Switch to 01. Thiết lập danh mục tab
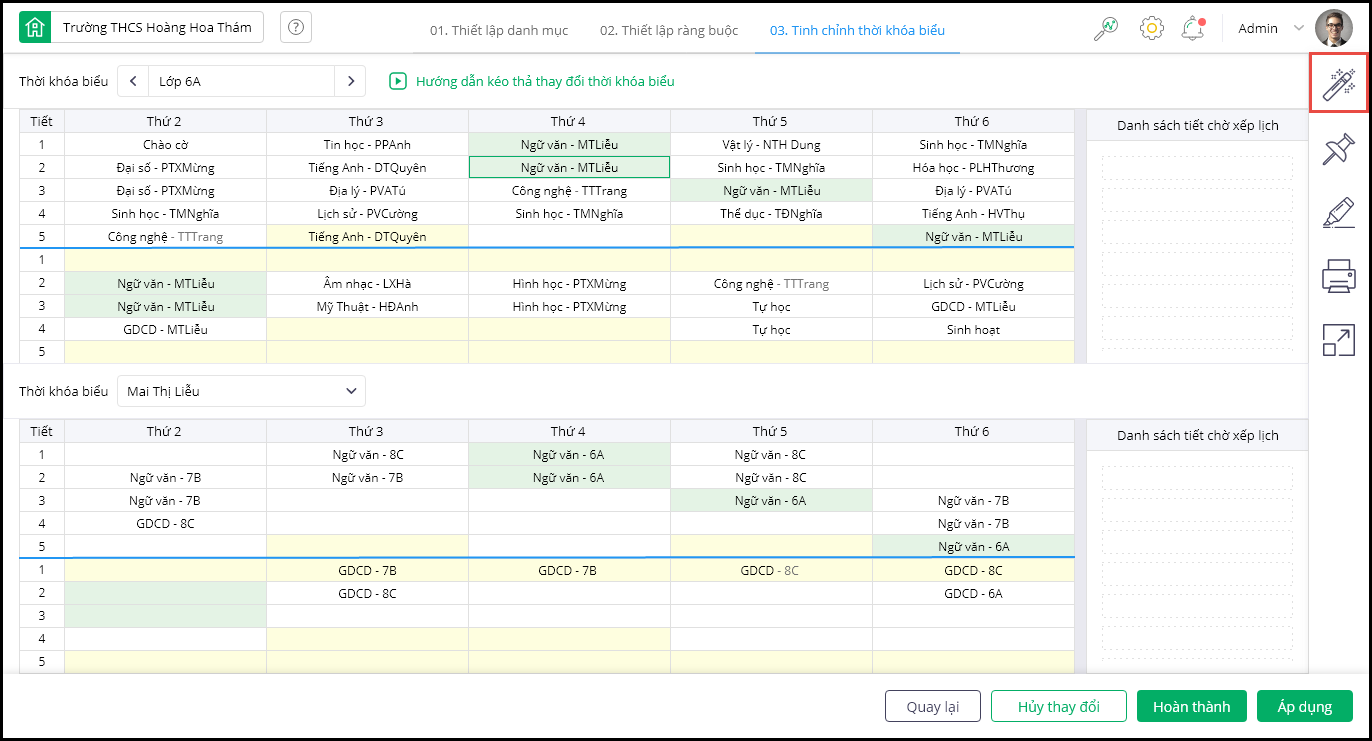This screenshot has height=741, width=1372. pos(499,30)
